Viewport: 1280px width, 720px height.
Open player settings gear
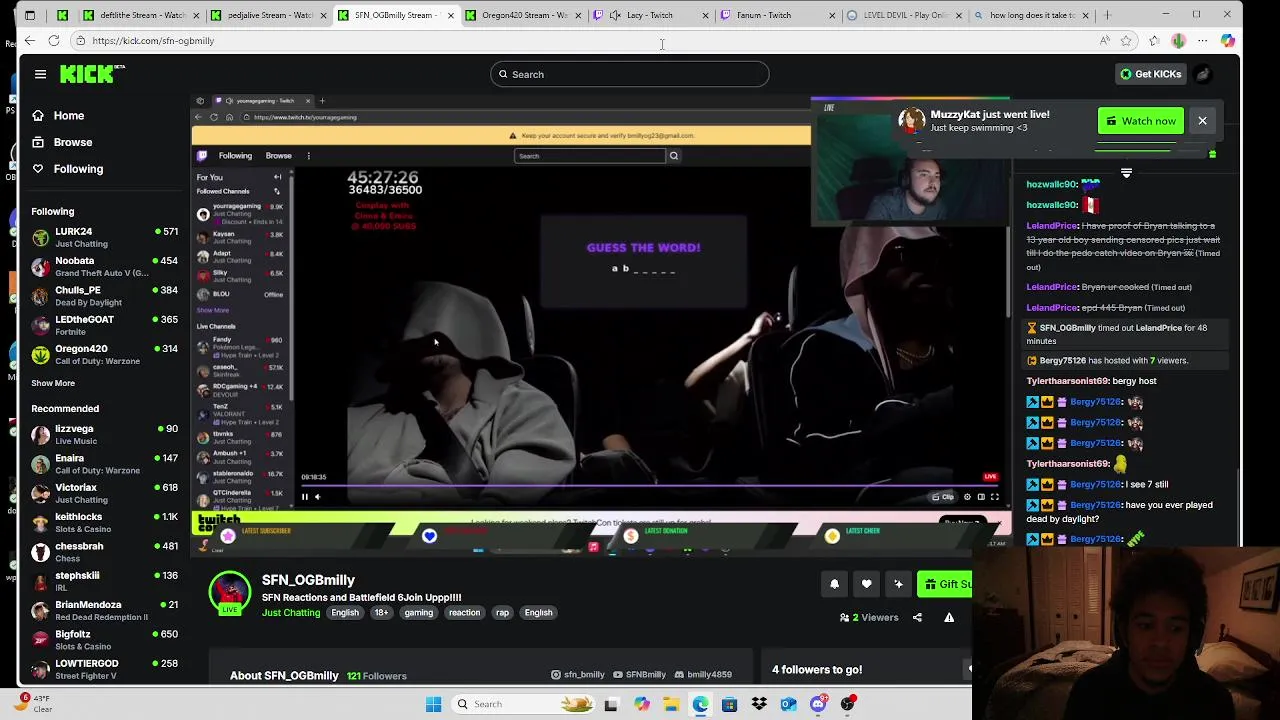[967, 497]
